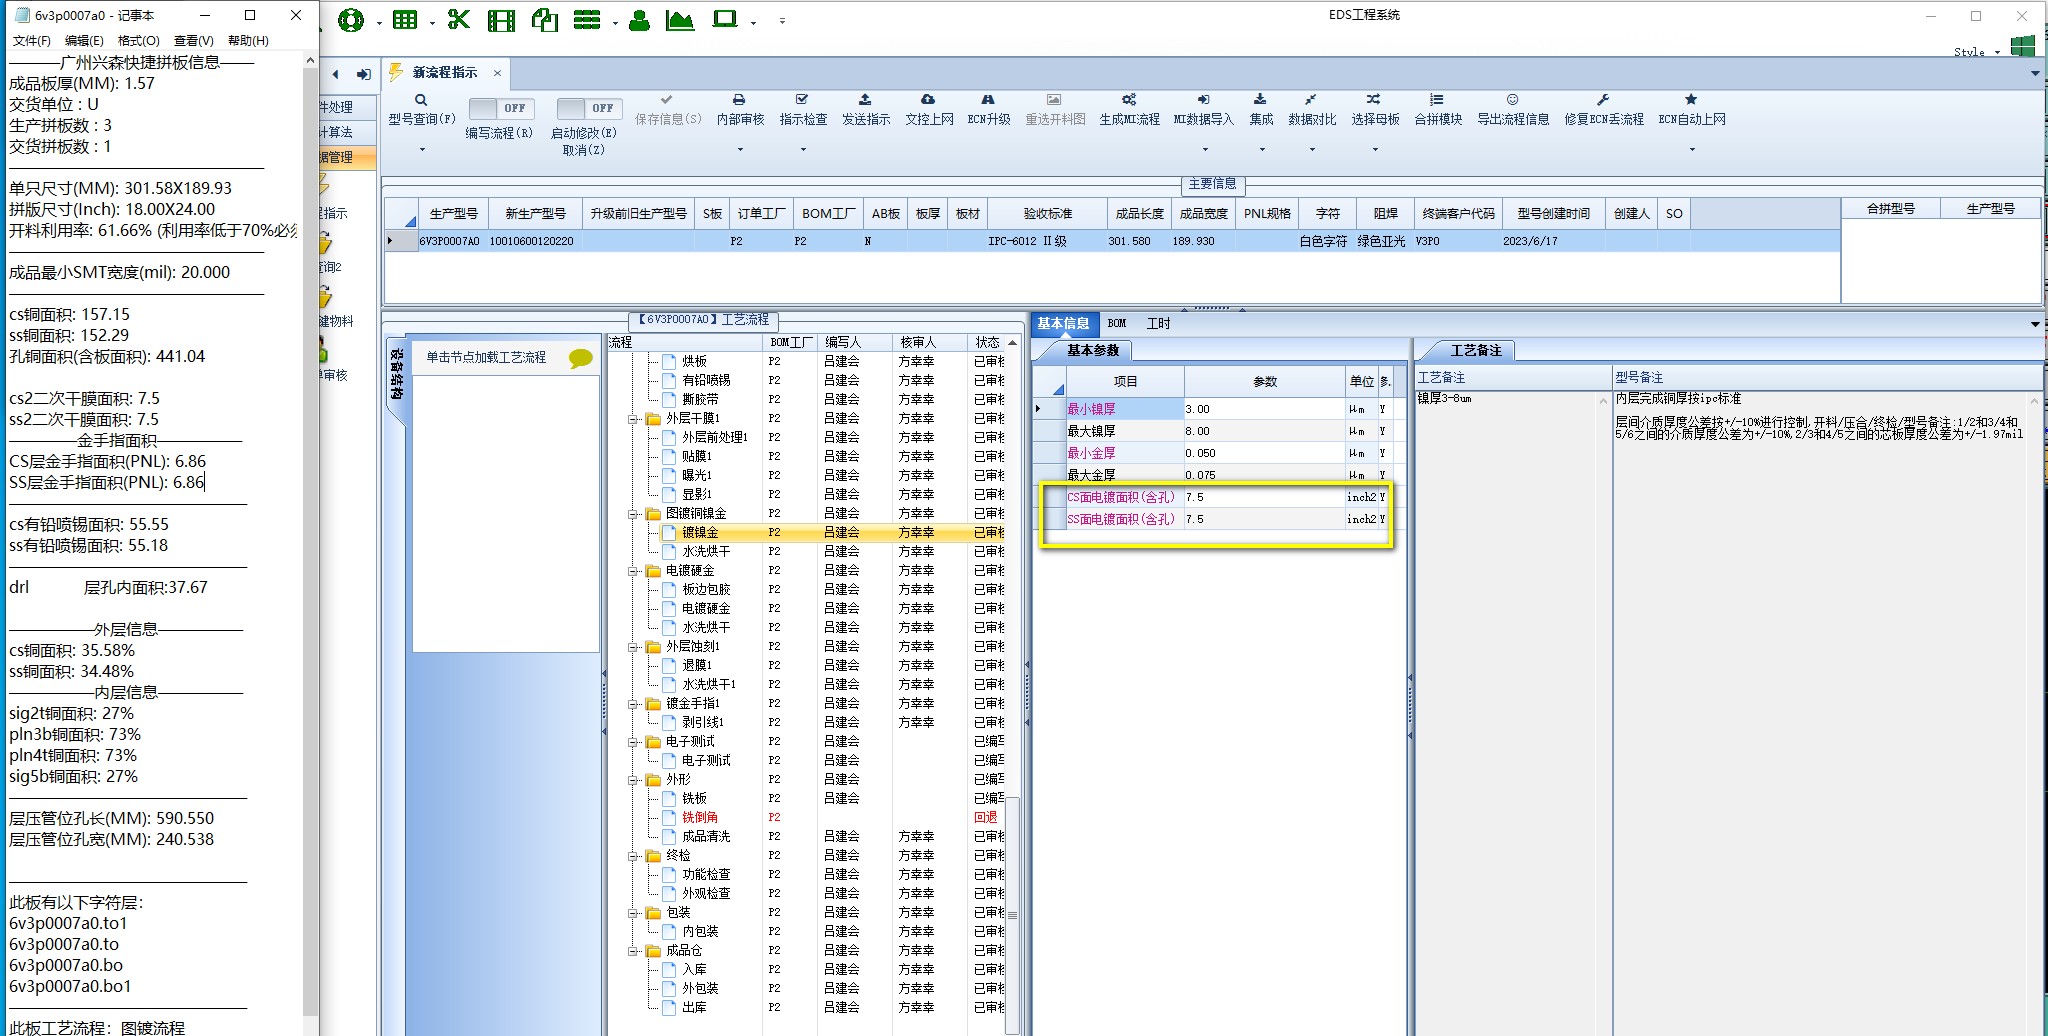Click CS面电镀面积(含孔) value field
The width and height of the screenshot is (2048, 1036).
[1264, 497]
